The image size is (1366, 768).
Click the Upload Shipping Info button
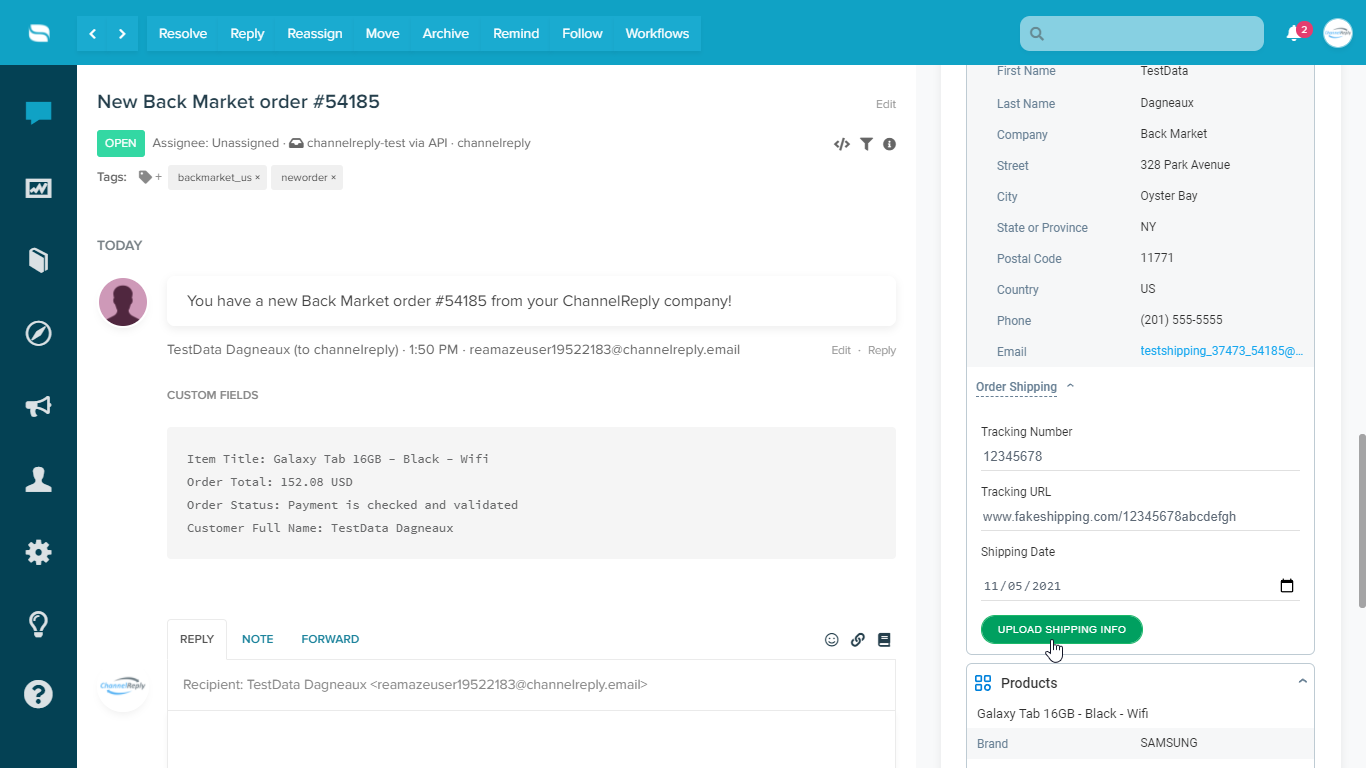point(1061,630)
